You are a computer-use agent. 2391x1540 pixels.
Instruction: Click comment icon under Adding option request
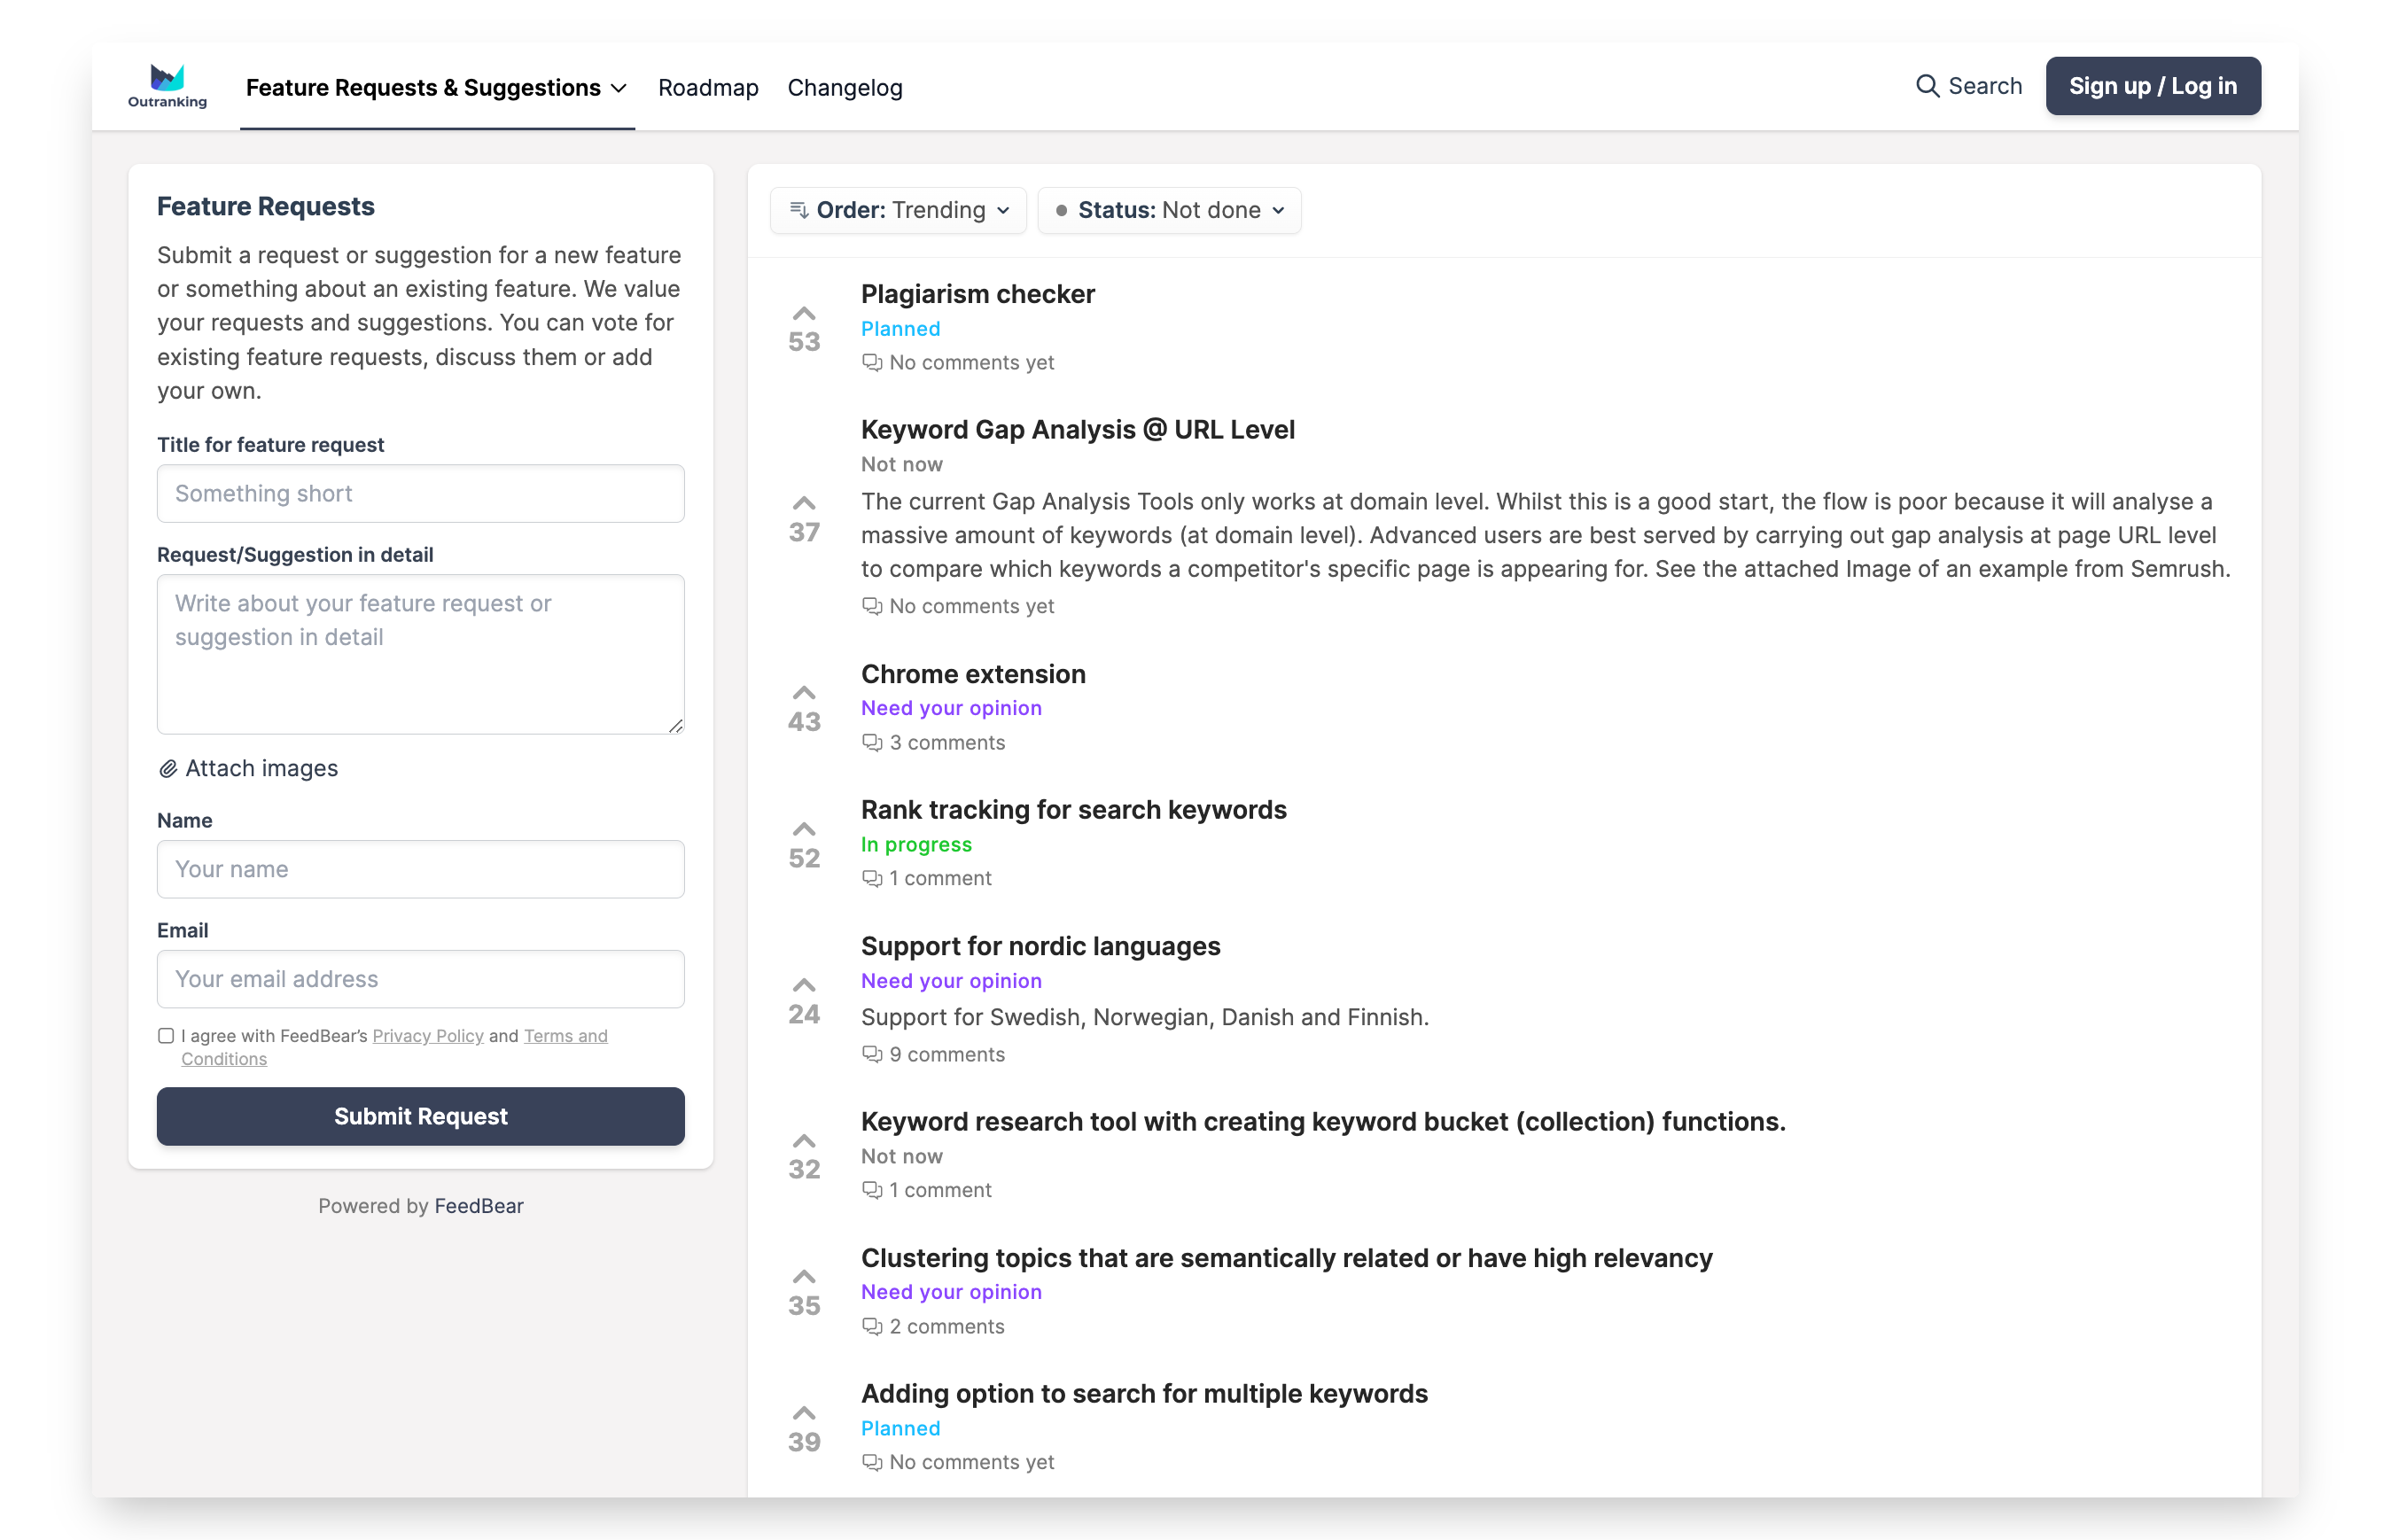tap(872, 1462)
